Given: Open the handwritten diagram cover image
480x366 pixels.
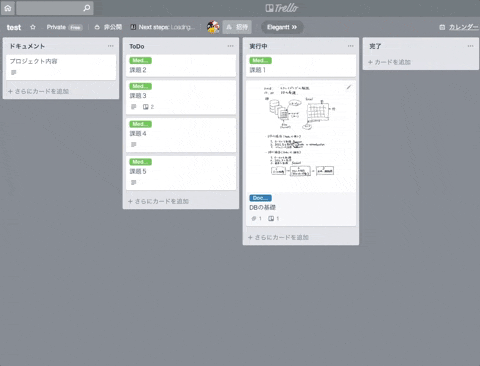Looking at the screenshot, I should [301, 137].
